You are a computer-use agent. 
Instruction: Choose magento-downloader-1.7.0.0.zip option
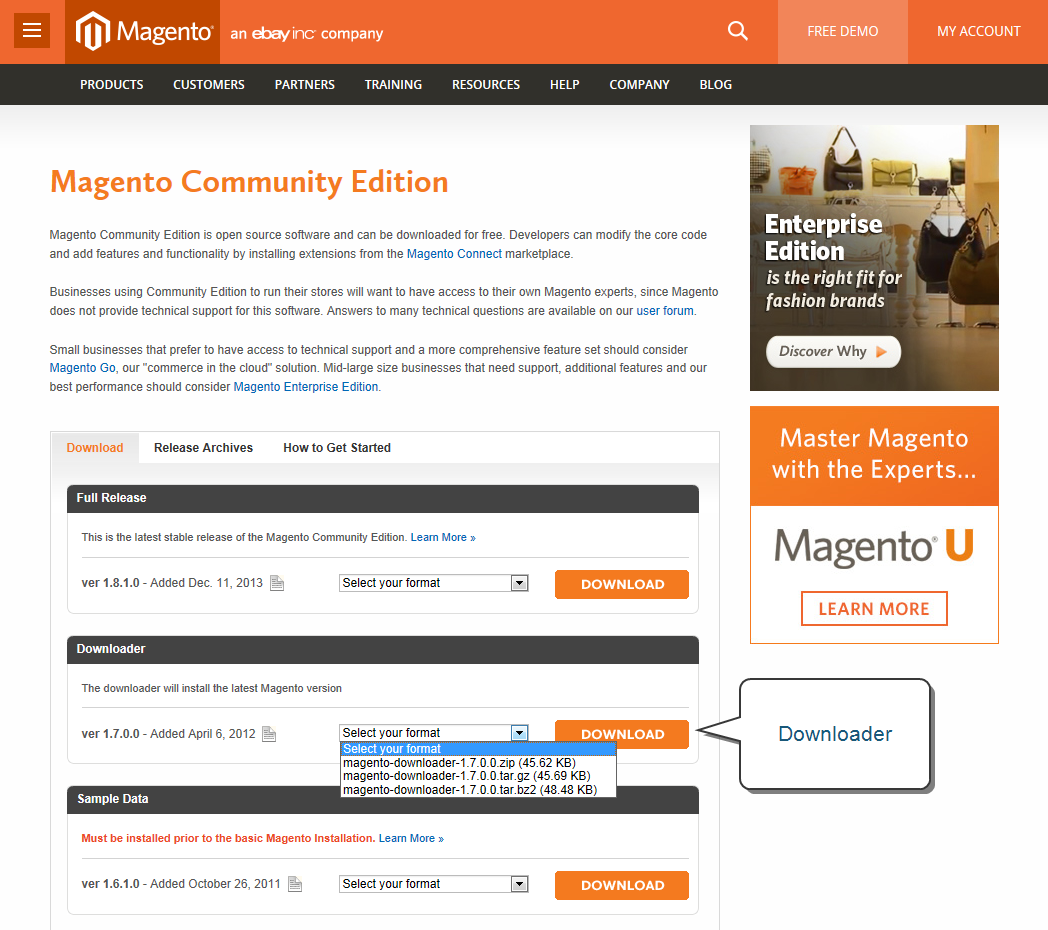click(x=478, y=763)
